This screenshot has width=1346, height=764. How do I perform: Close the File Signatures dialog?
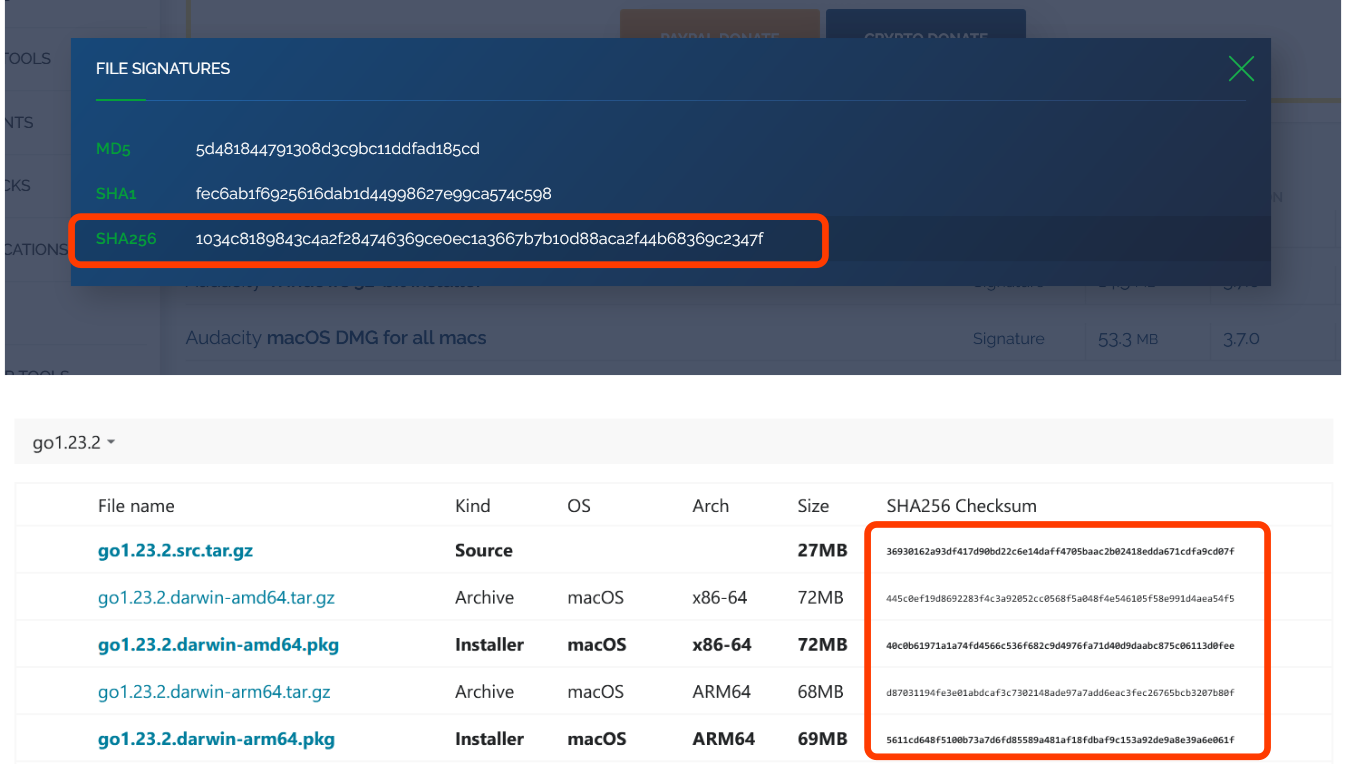(x=1241, y=68)
